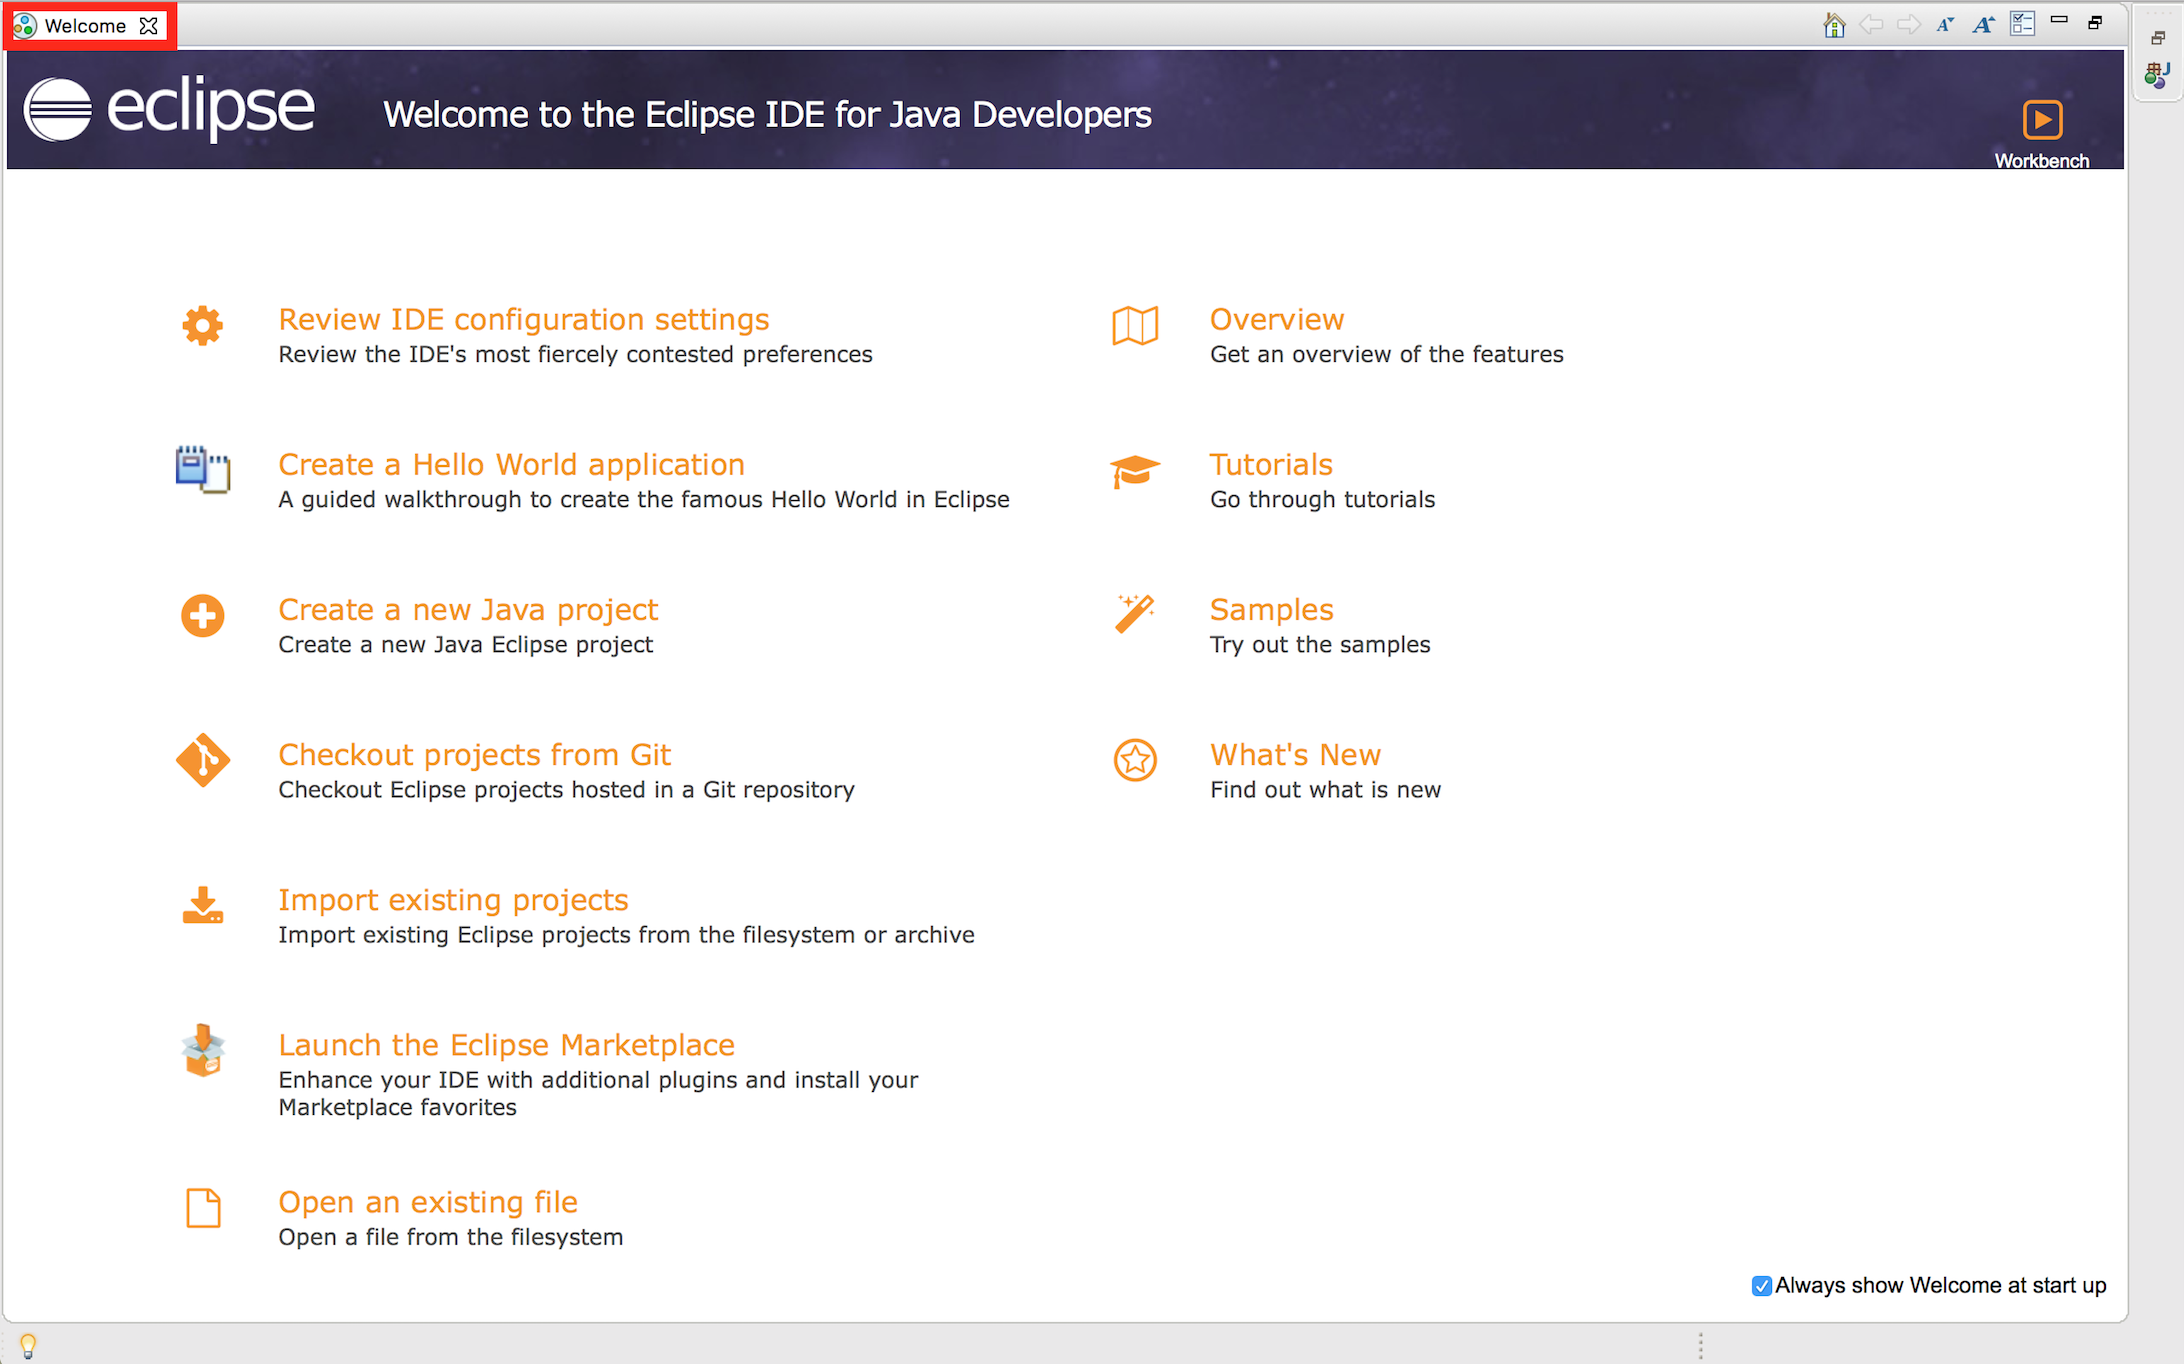Click the gear icon for IDE settings
The image size is (2184, 1364).
[x=202, y=326]
